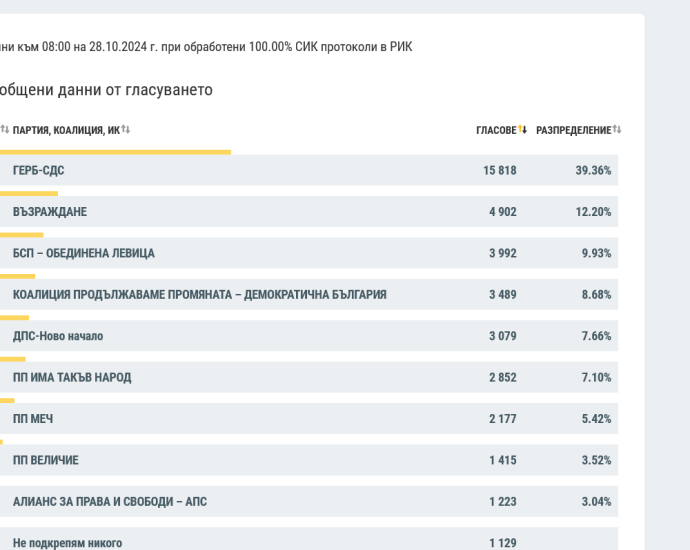Select the ГЕРБ-СДС party name

(39, 170)
